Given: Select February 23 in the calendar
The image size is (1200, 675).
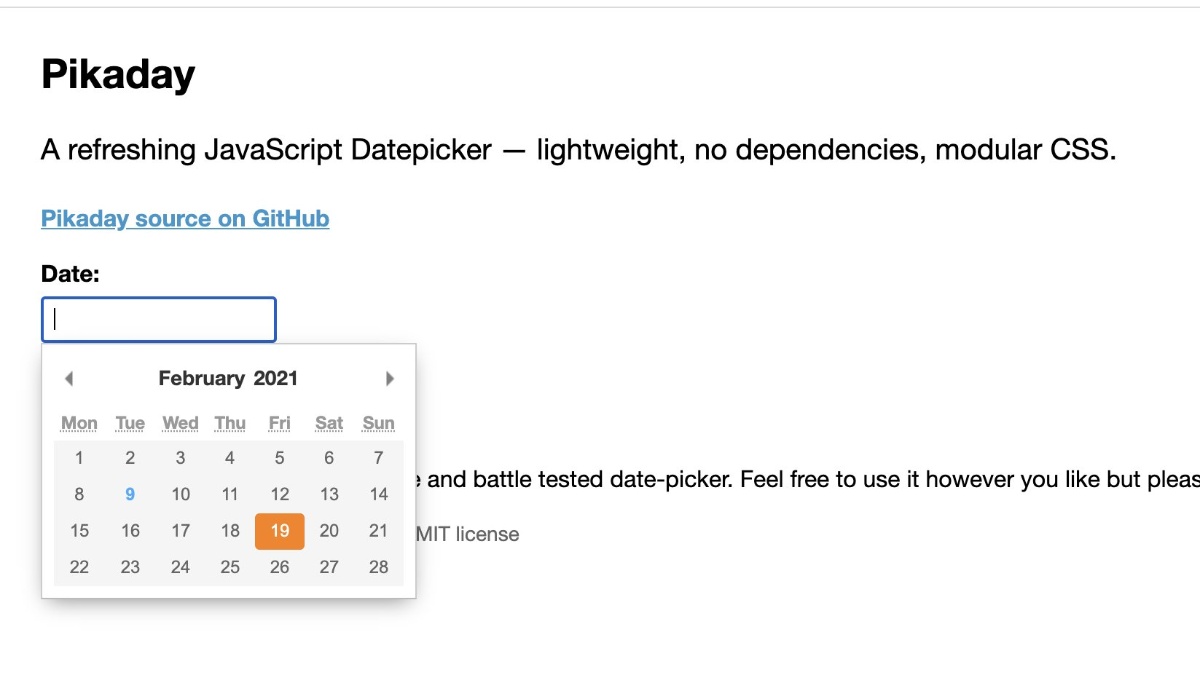Looking at the screenshot, I should click(130, 567).
